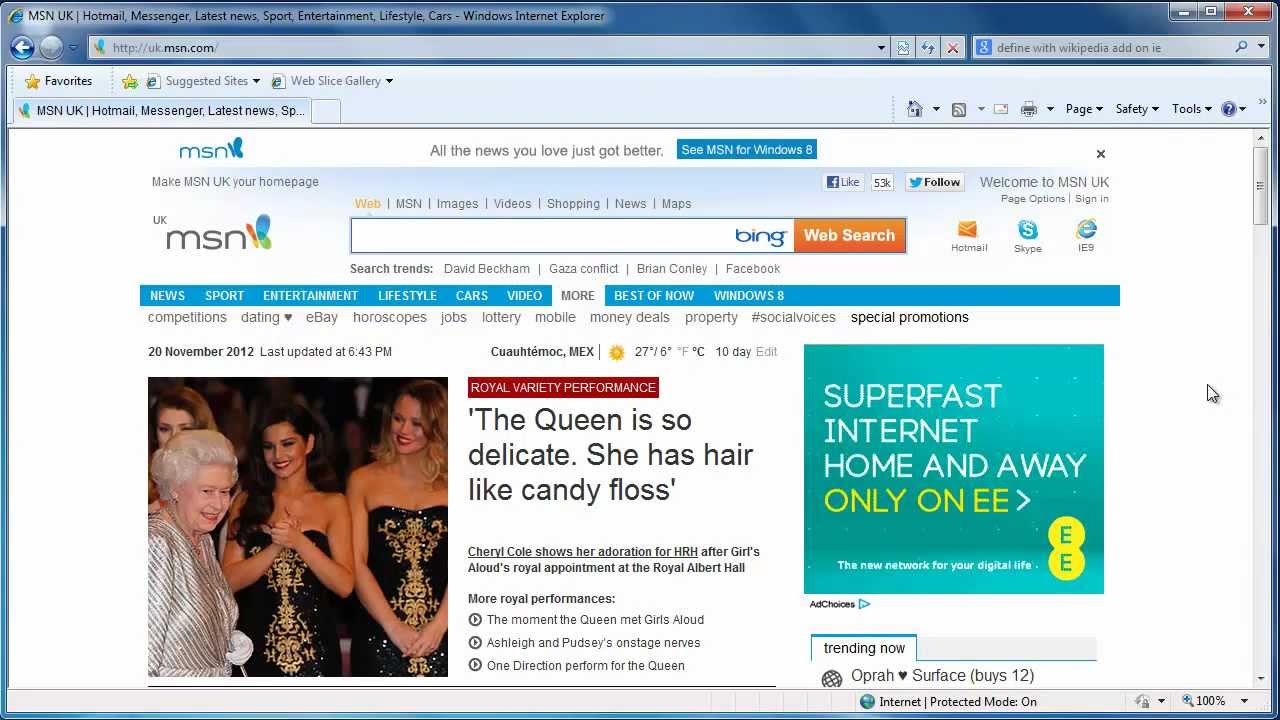Image resolution: width=1280 pixels, height=720 pixels.
Task: Expand the Home button dropdown arrow
Action: pyautogui.click(x=936, y=109)
